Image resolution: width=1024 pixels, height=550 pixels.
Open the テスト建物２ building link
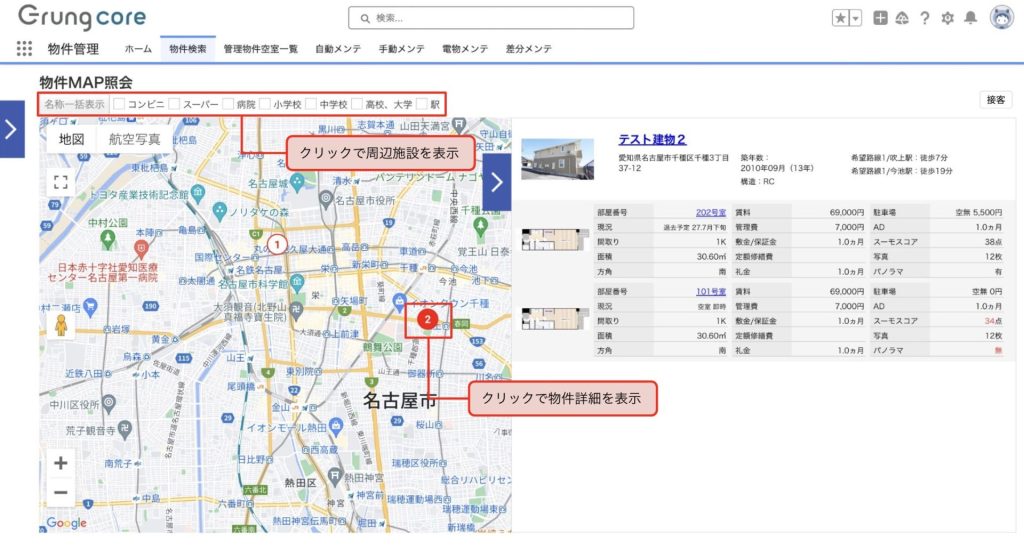(x=652, y=140)
